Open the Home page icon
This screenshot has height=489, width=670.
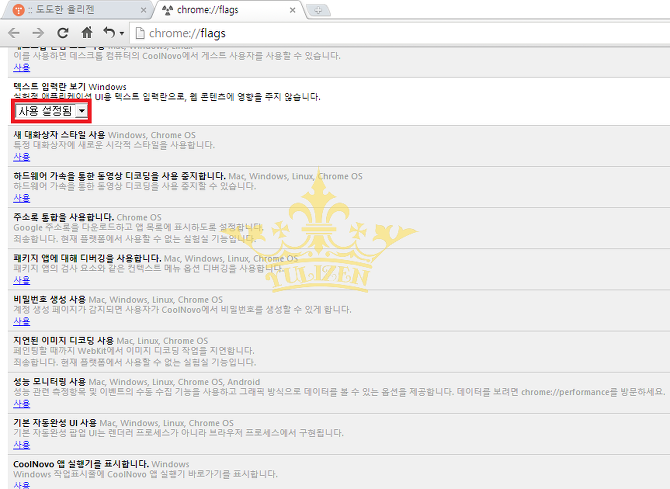pyautogui.click(x=87, y=32)
